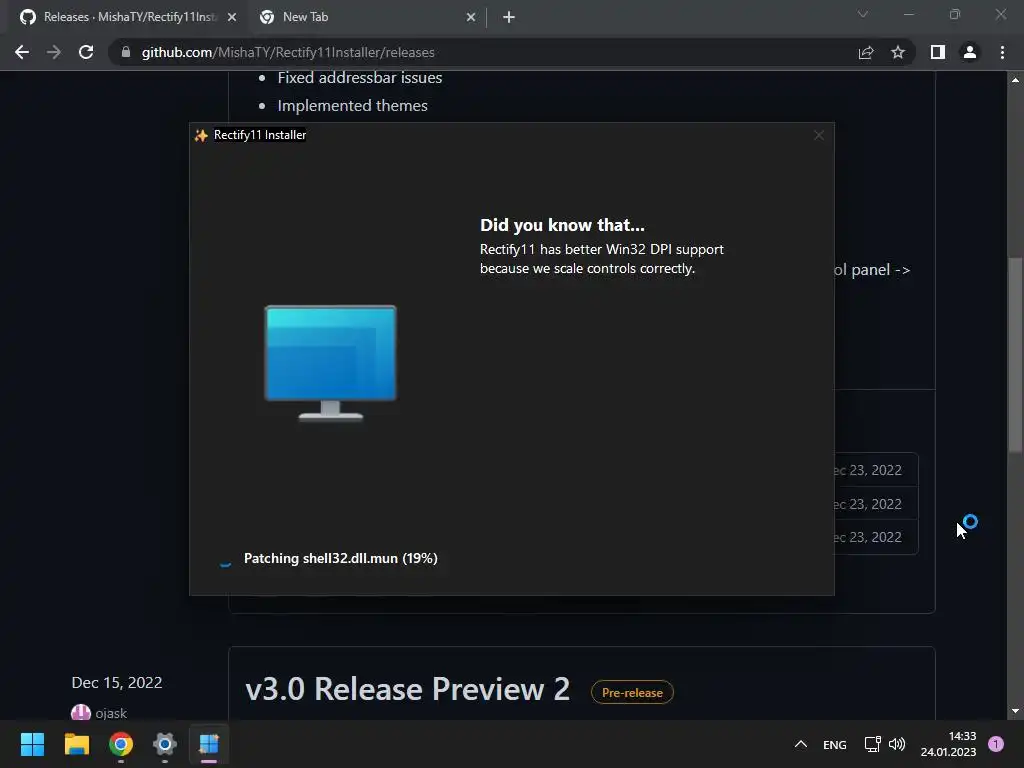Click the blue monitor illustration in the installer
Image resolution: width=1024 pixels, height=768 pixels.
click(x=330, y=362)
